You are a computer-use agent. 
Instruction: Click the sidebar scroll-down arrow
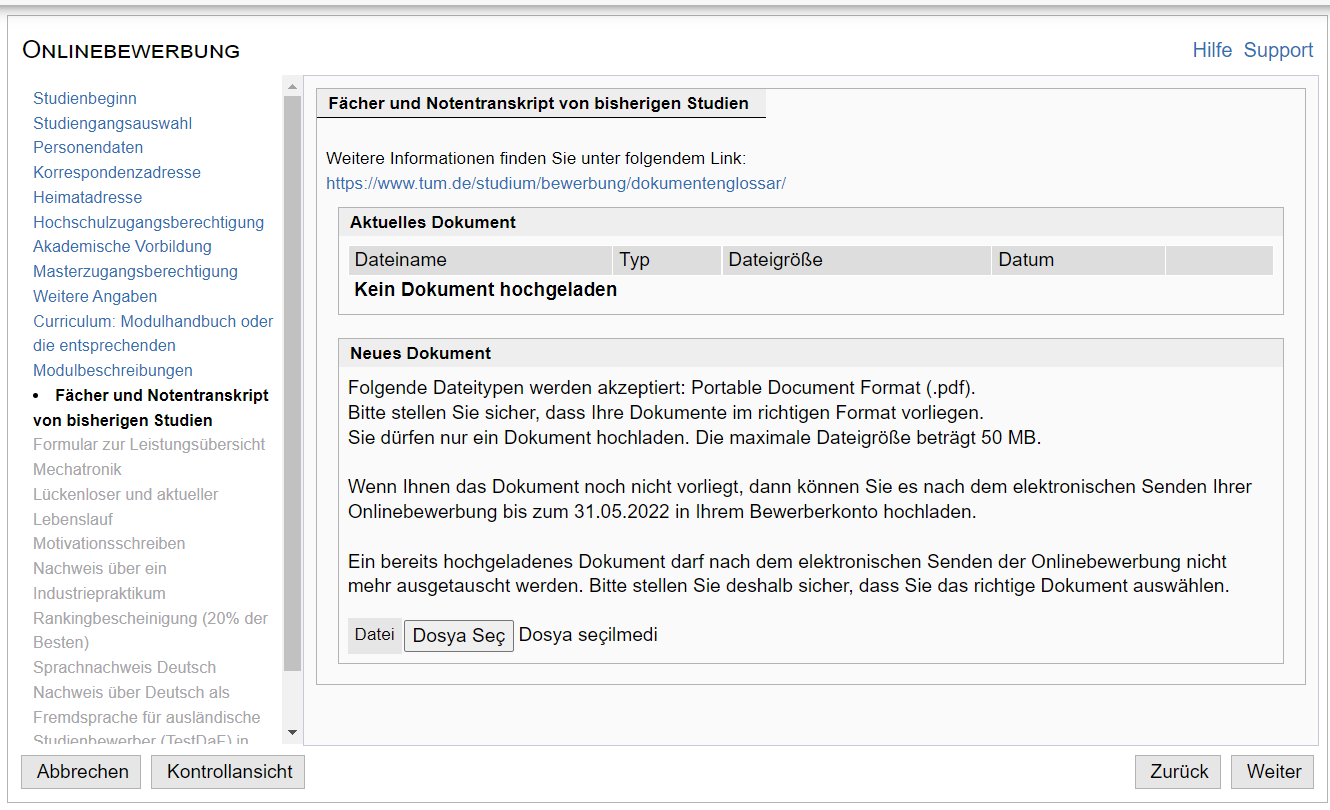pyautogui.click(x=292, y=733)
